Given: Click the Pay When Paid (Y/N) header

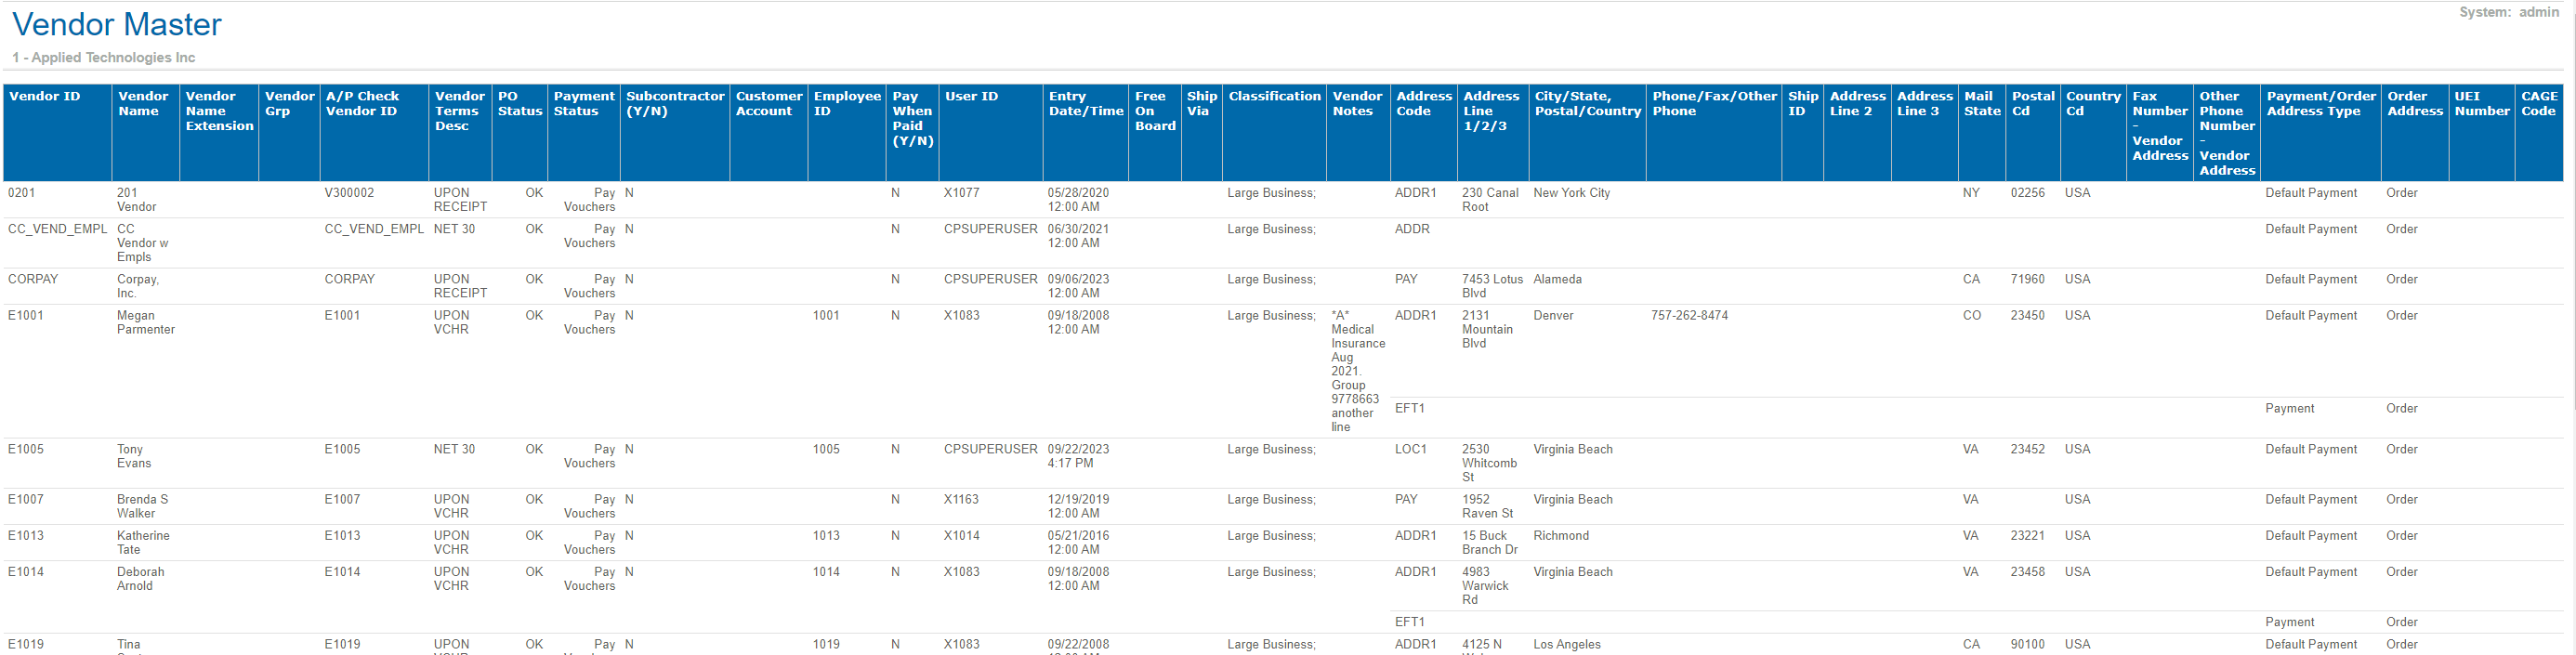Looking at the screenshot, I should coord(911,119).
